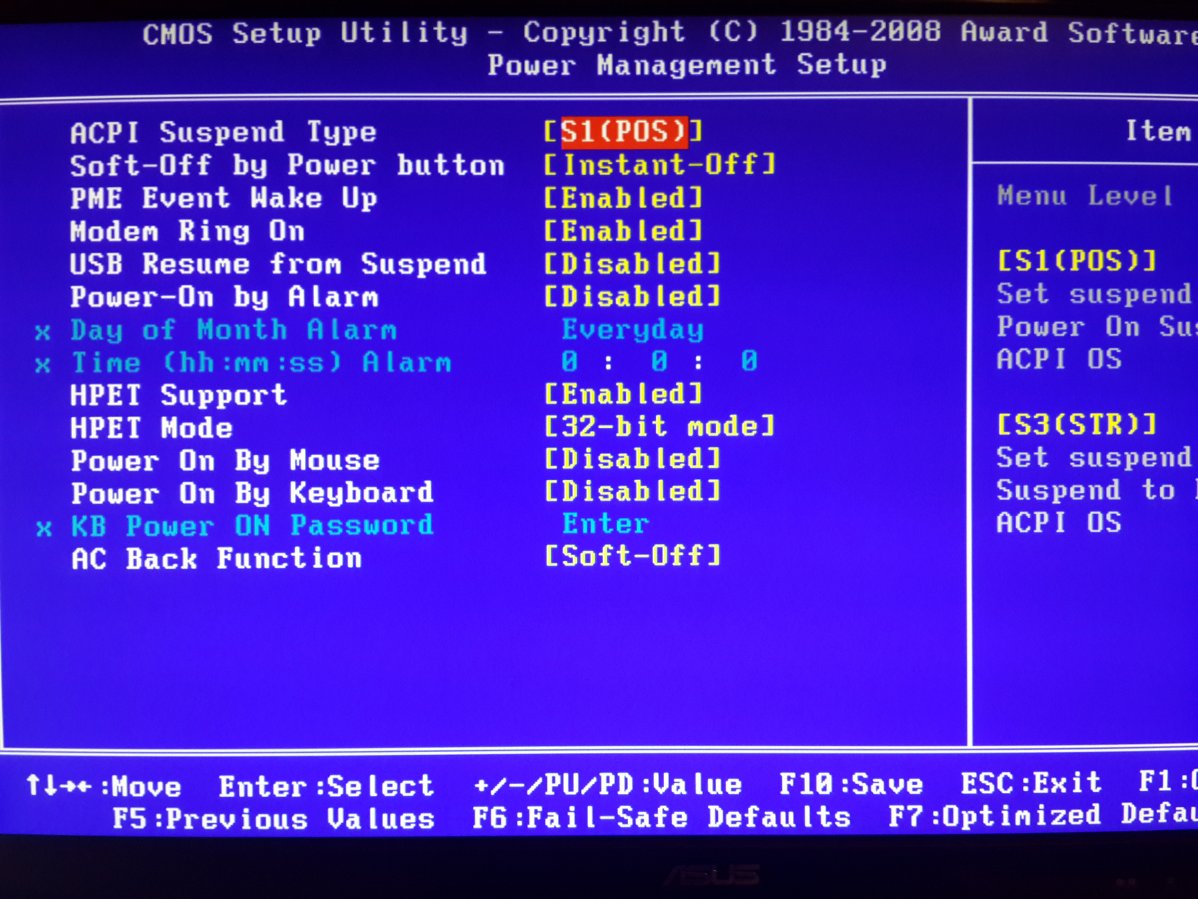The height and width of the screenshot is (899, 1198).
Task: Select the ACPI Suspend Type value S1(POS)
Action: pyautogui.click(x=624, y=131)
